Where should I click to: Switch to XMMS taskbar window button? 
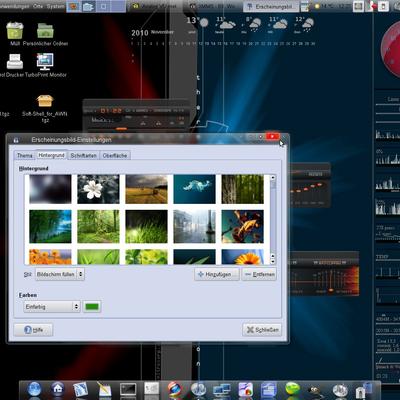[x=213, y=6]
